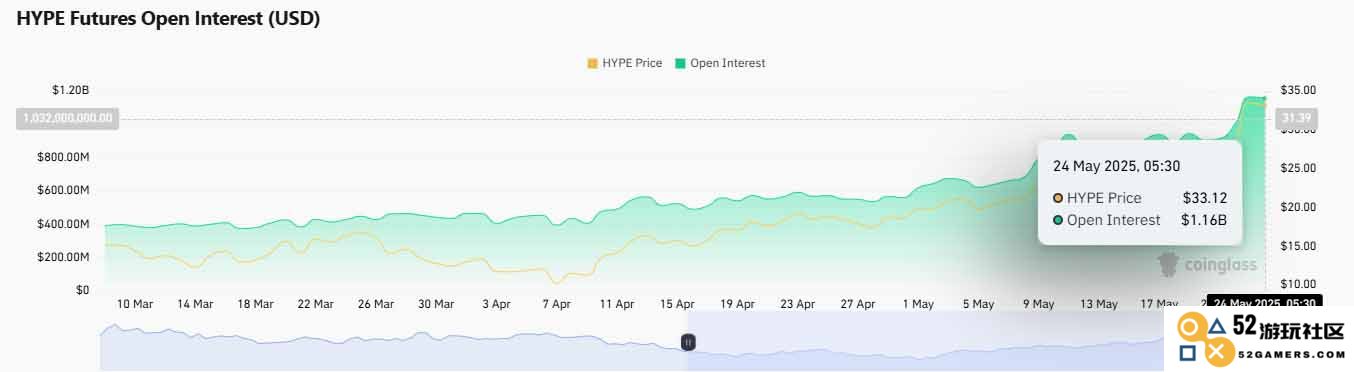This screenshot has height=372, width=1354.
Task: Select the 1 May date tick
Action: pos(917,304)
